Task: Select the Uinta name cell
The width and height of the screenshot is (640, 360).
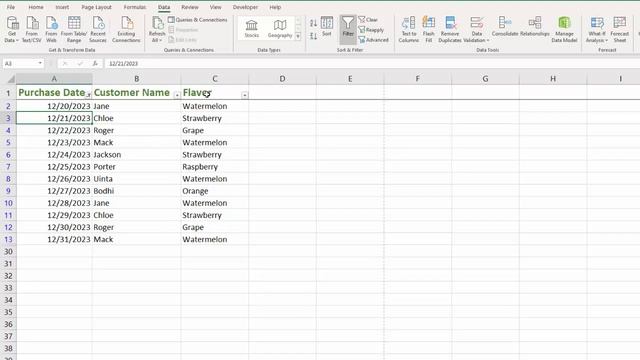Action: click(x=137, y=179)
